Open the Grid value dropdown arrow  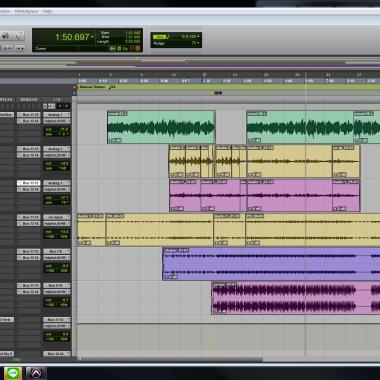pyautogui.click(x=199, y=36)
